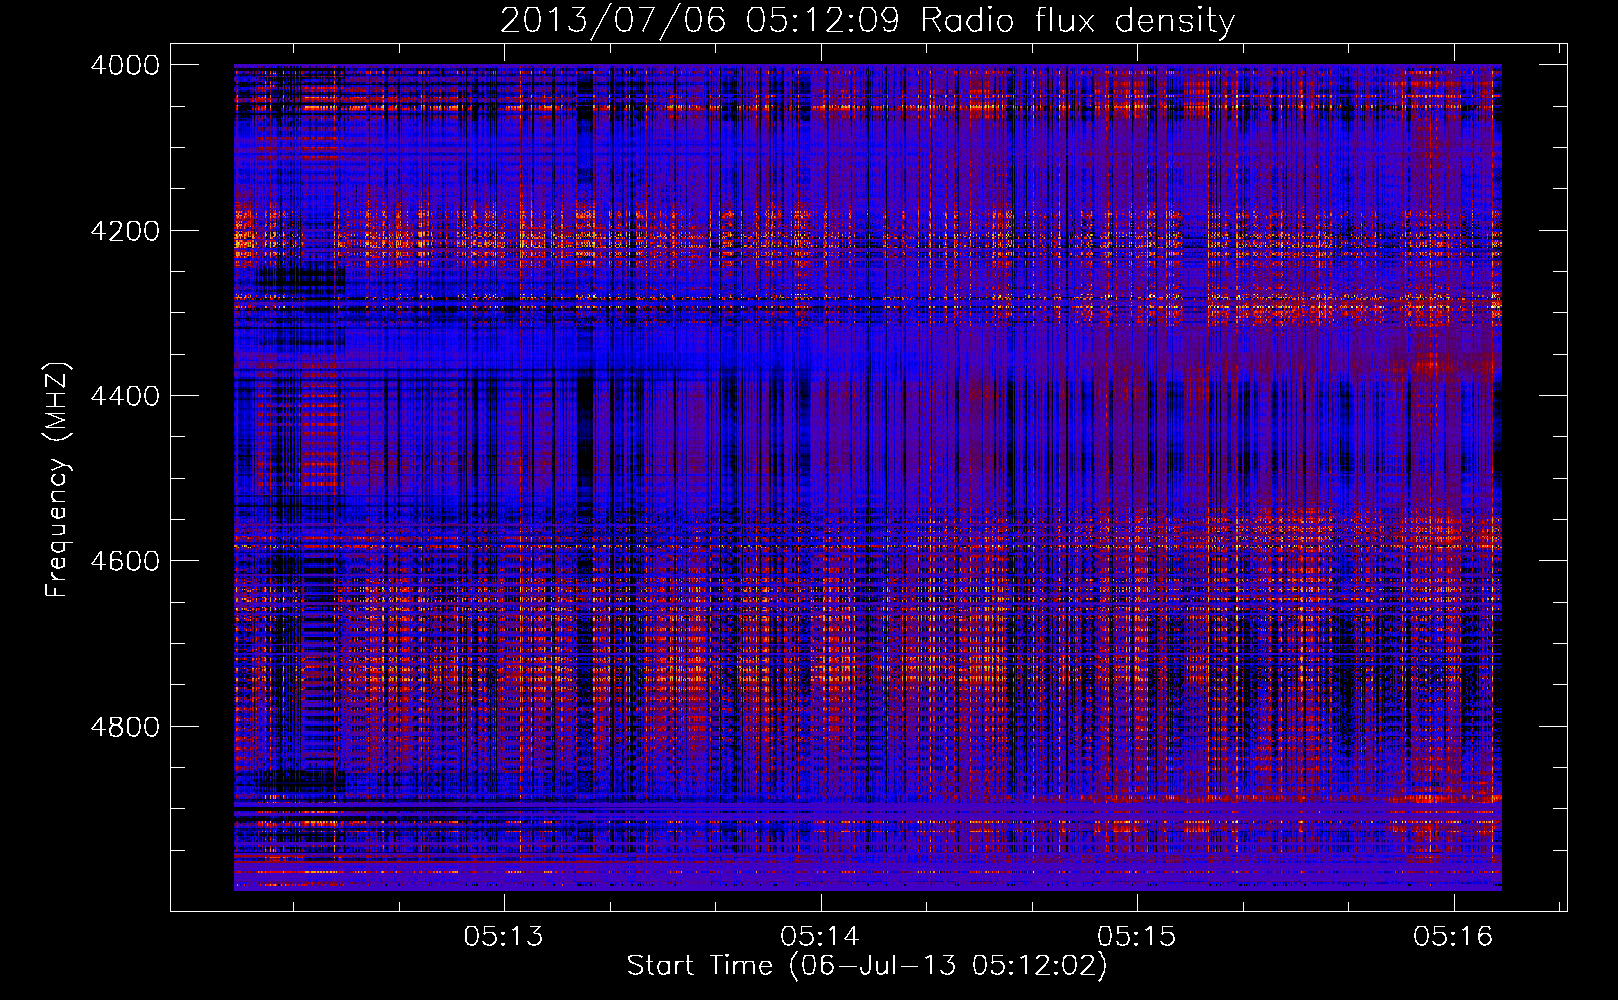Click the 'Start Time (06-Jul-13 05:12:02)' axis title
This screenshot has height=1000, width=1618.
[867, 966]
